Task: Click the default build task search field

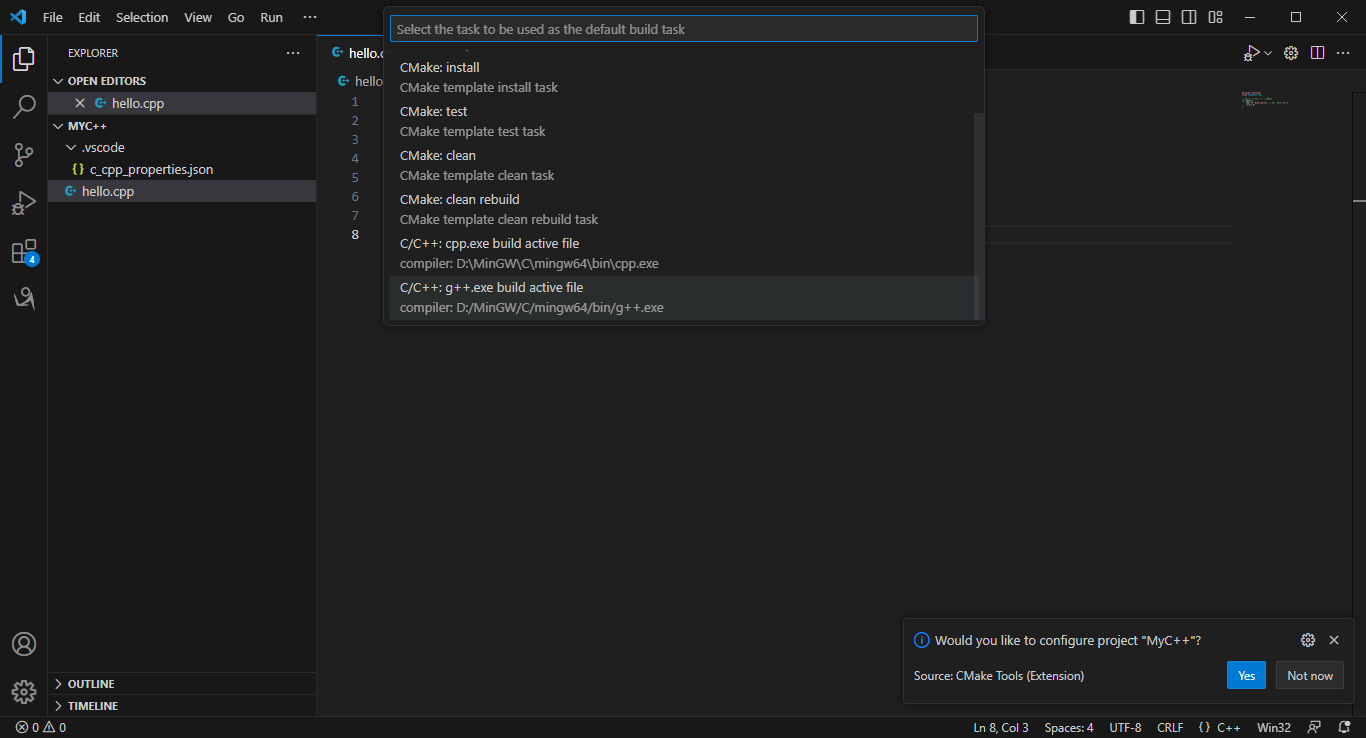Action: pyautogui.click(x=684, y=29)
